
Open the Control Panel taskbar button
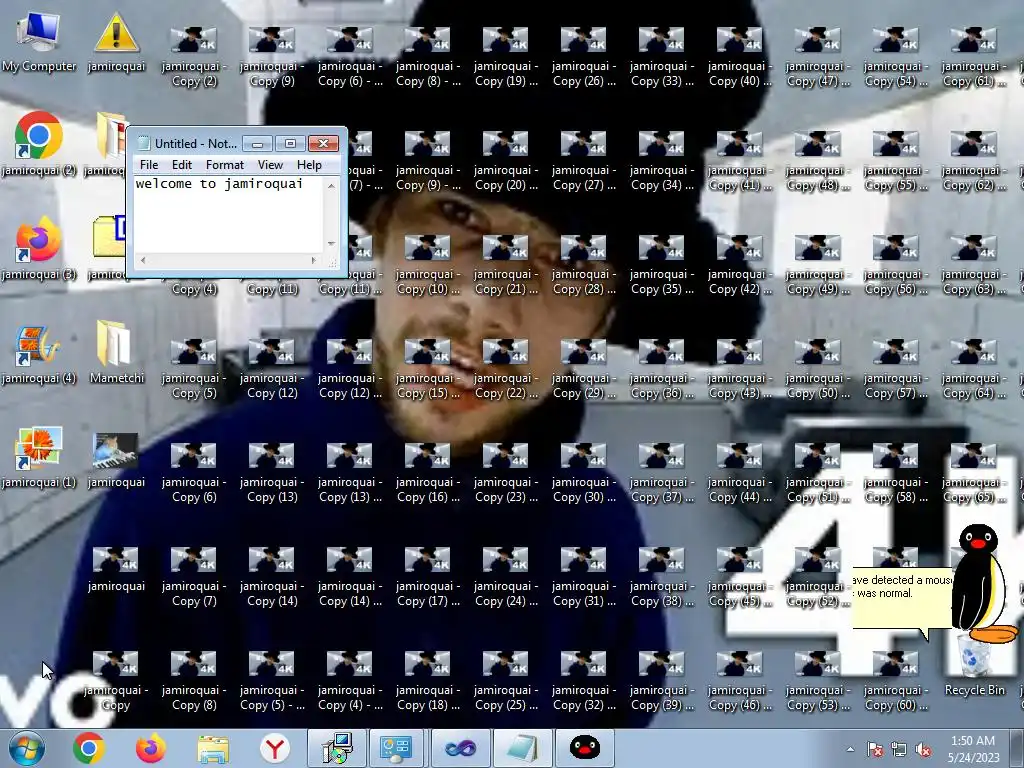click(398, 748)
